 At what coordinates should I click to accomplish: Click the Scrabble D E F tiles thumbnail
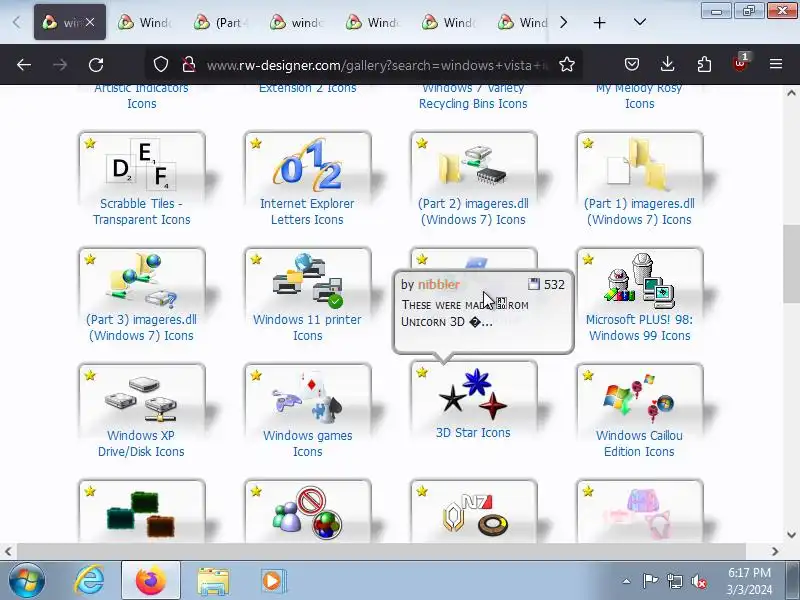pos(142,164)
